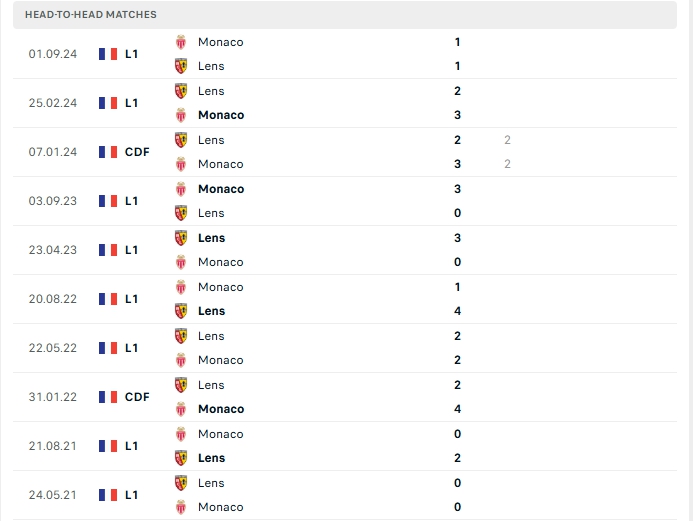Viewport: 693px width, 521px height.
Task: Open the Head-to-Head Matches section header
Action: click(345, 15)
